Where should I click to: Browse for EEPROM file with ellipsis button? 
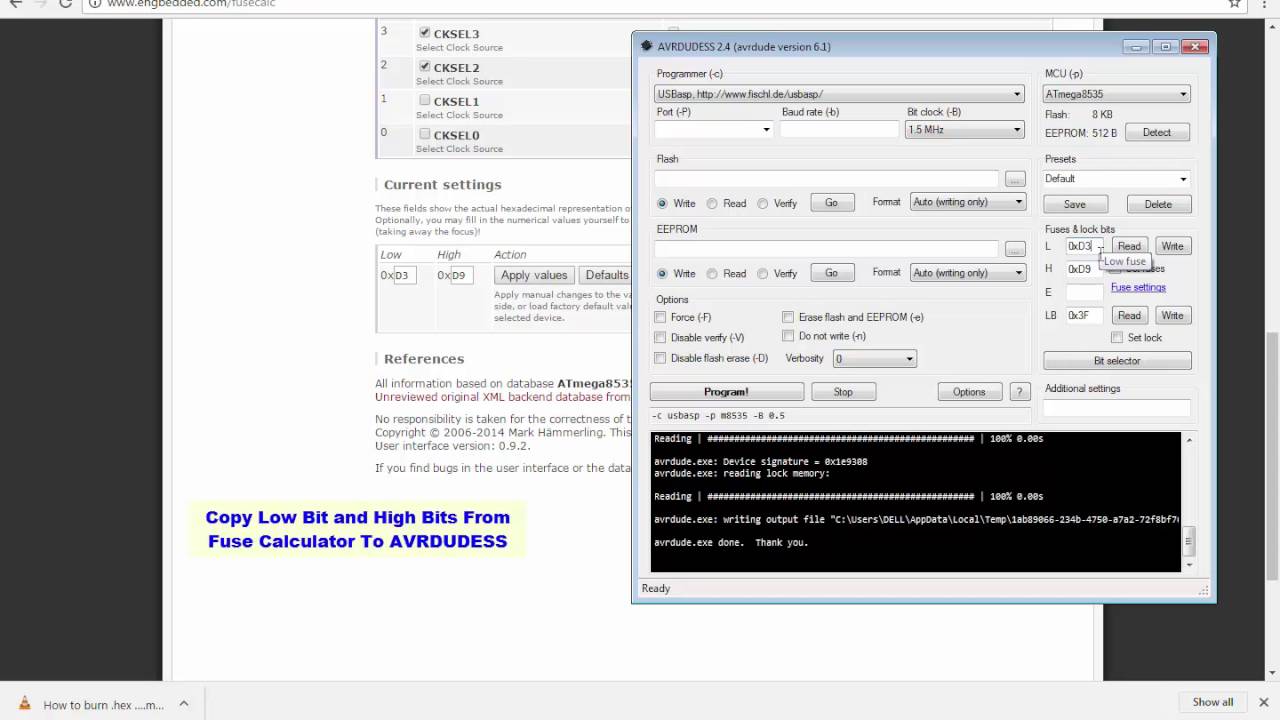1015,249
